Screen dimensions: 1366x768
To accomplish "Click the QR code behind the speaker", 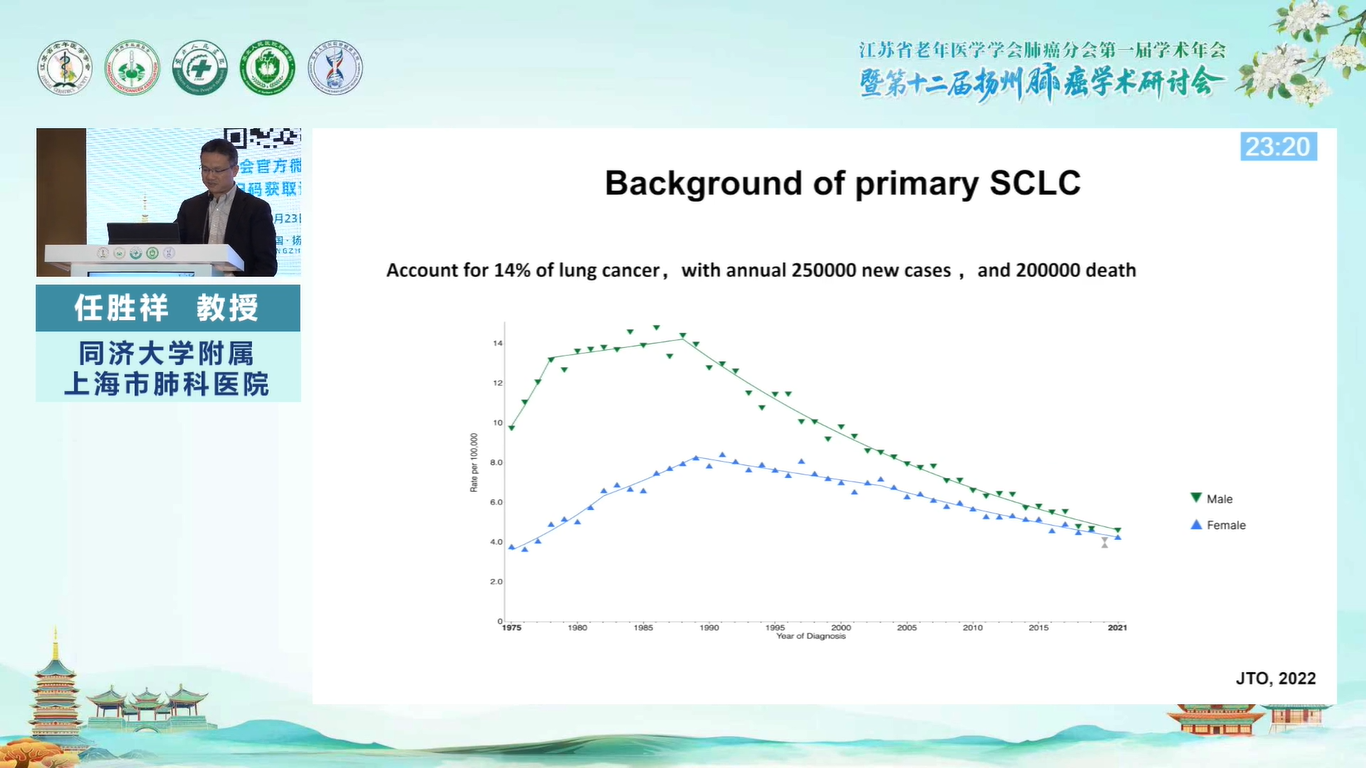I will (262, 139).
